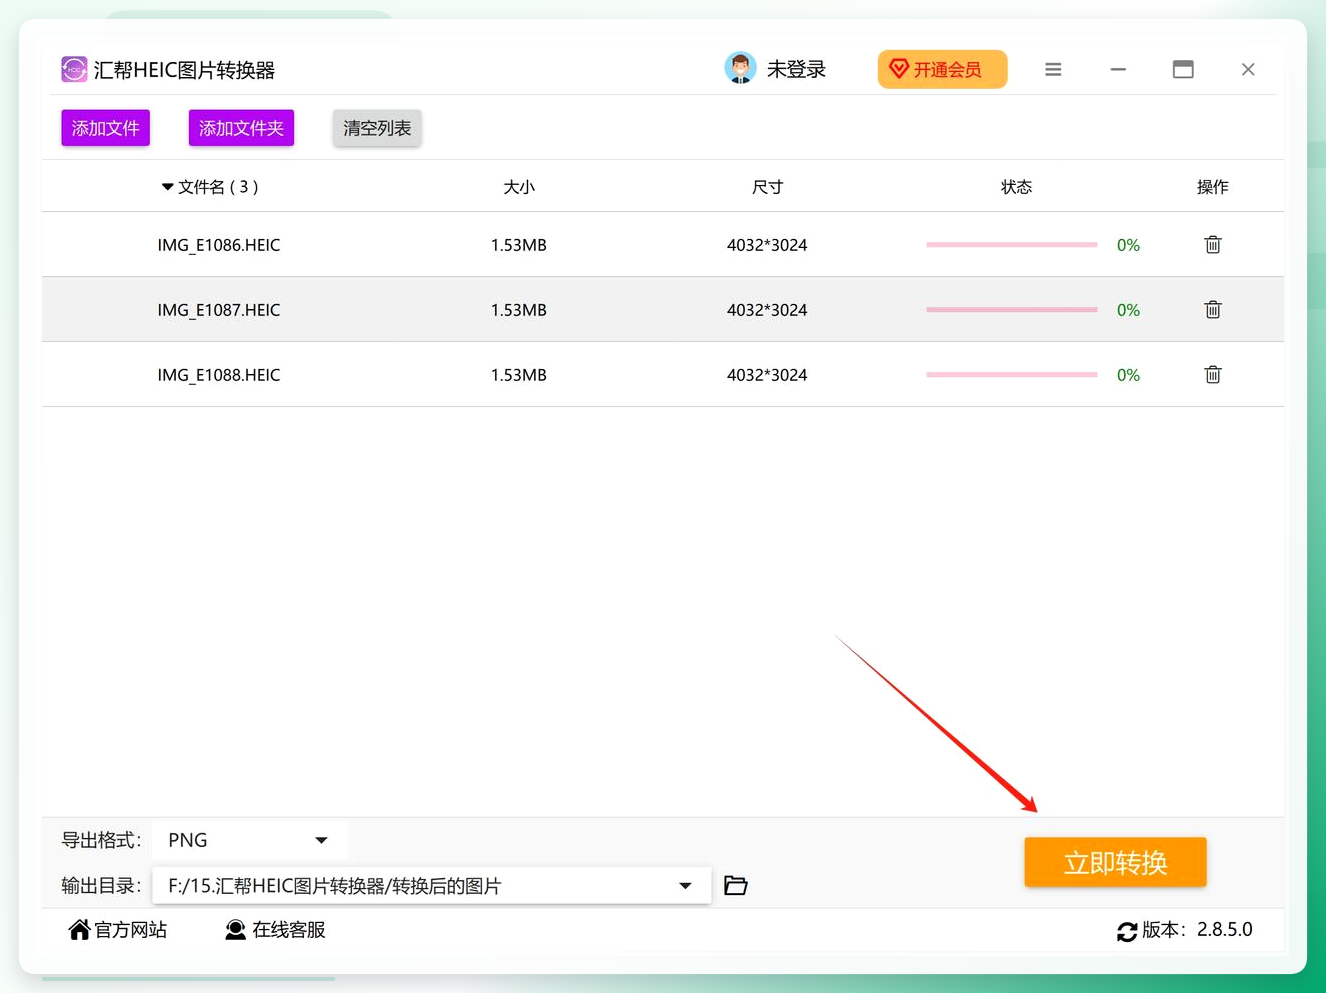Open the hamburger menu icon

[x=1053, y=69]
